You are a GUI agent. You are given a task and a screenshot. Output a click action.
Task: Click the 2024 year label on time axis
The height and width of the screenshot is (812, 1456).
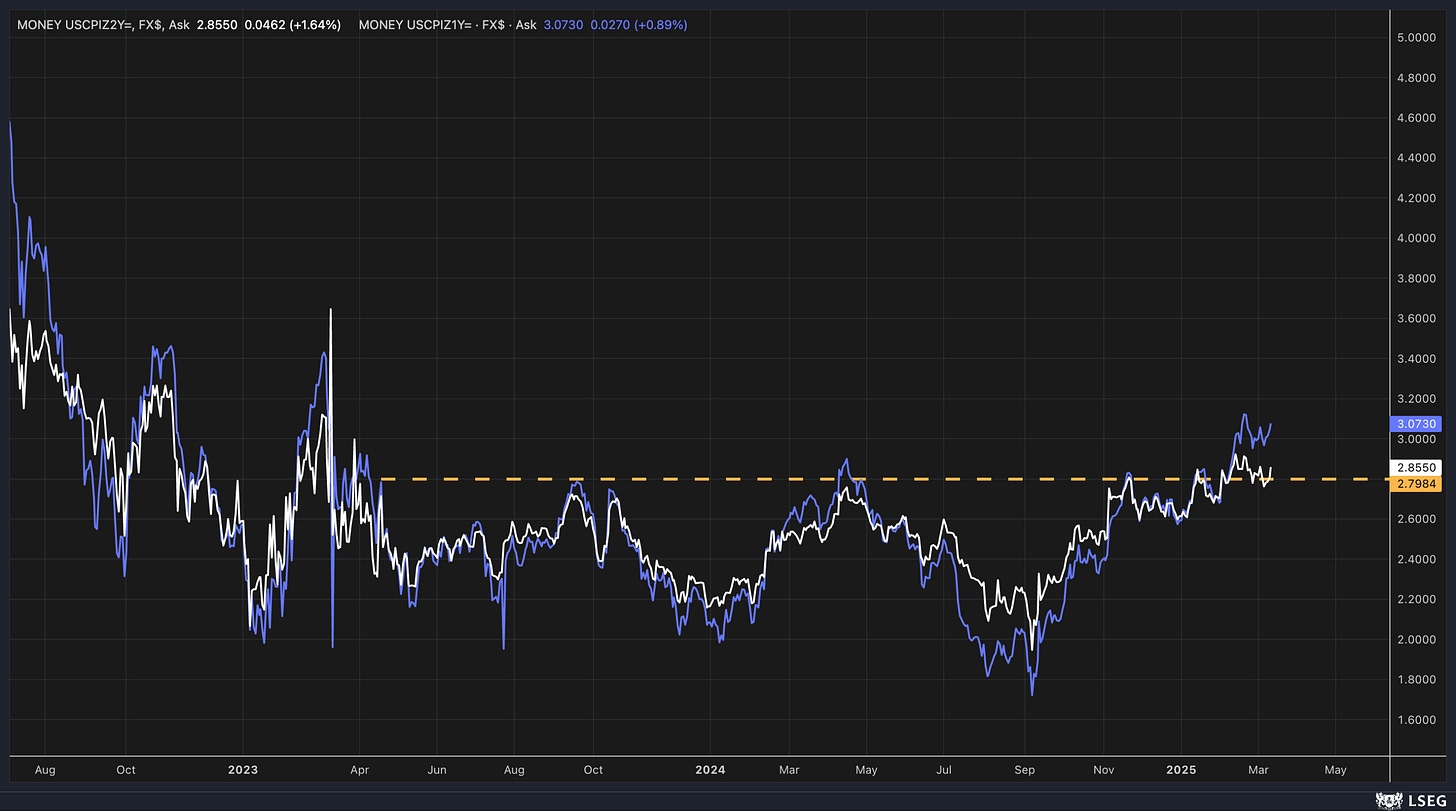711,770
